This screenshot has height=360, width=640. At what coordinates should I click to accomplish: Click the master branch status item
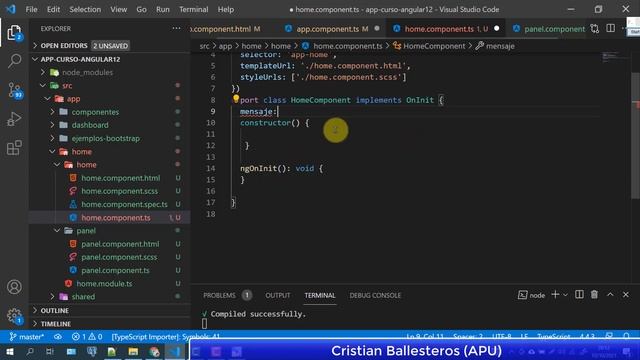pos(27,337)
